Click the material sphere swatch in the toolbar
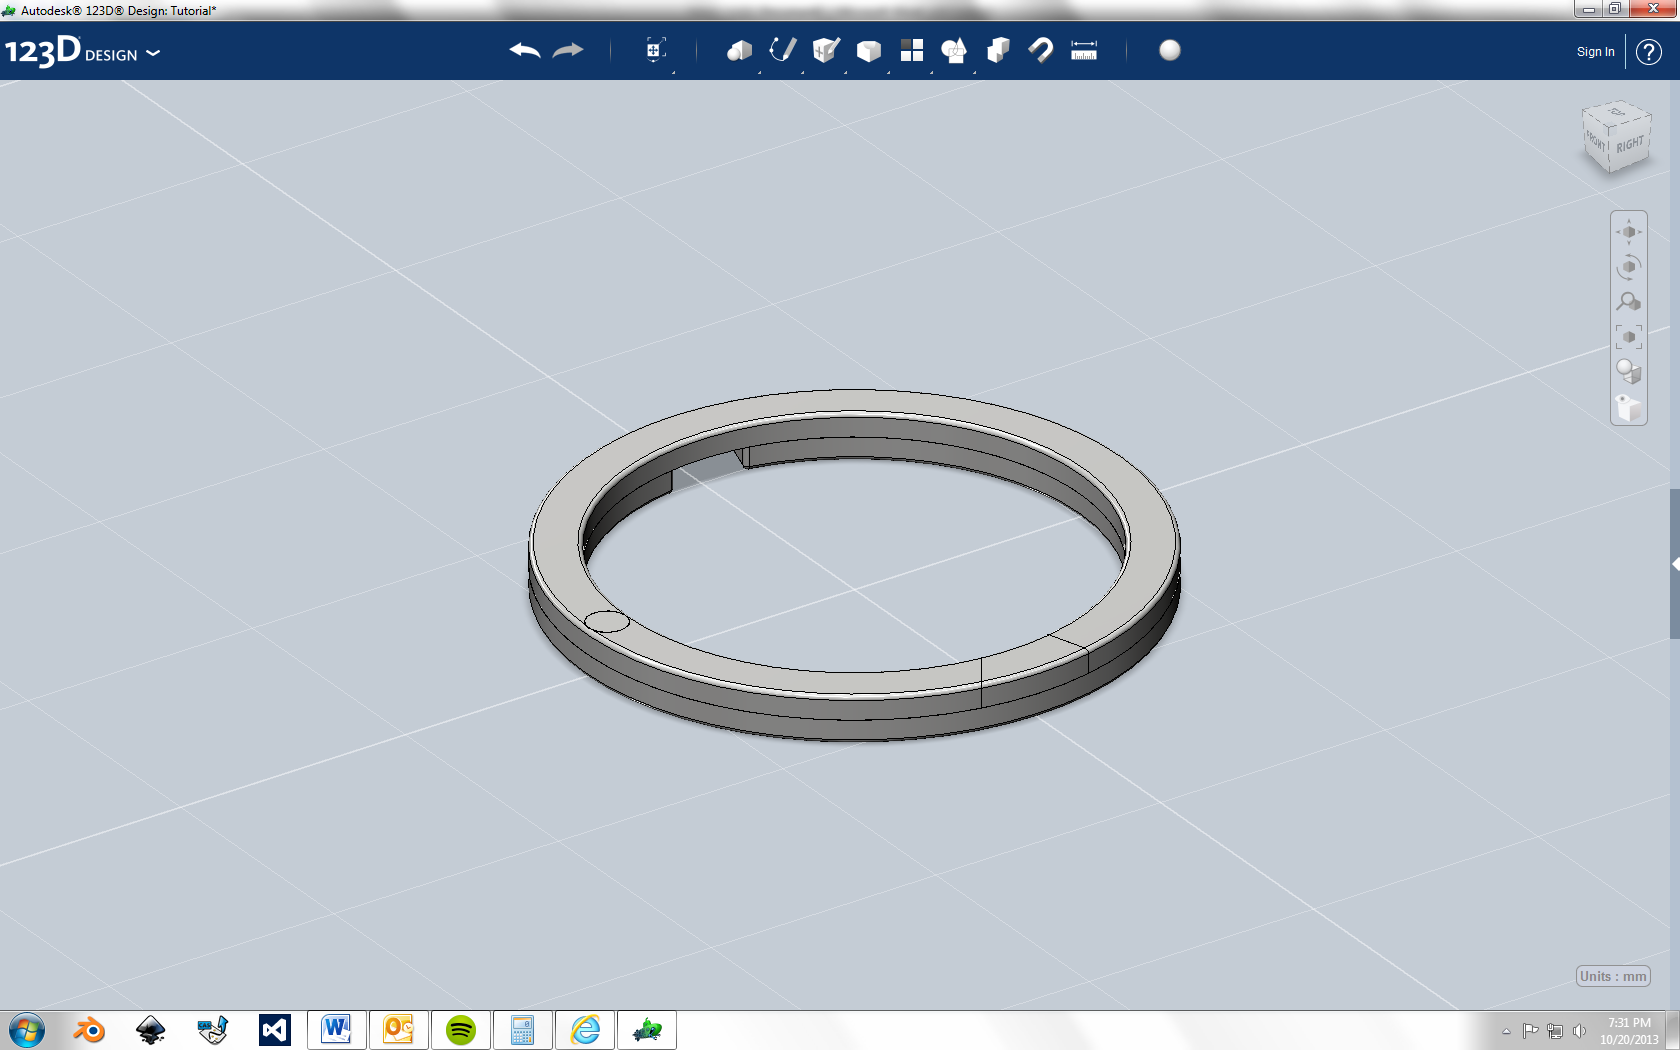 click(x=1170, y=50)
